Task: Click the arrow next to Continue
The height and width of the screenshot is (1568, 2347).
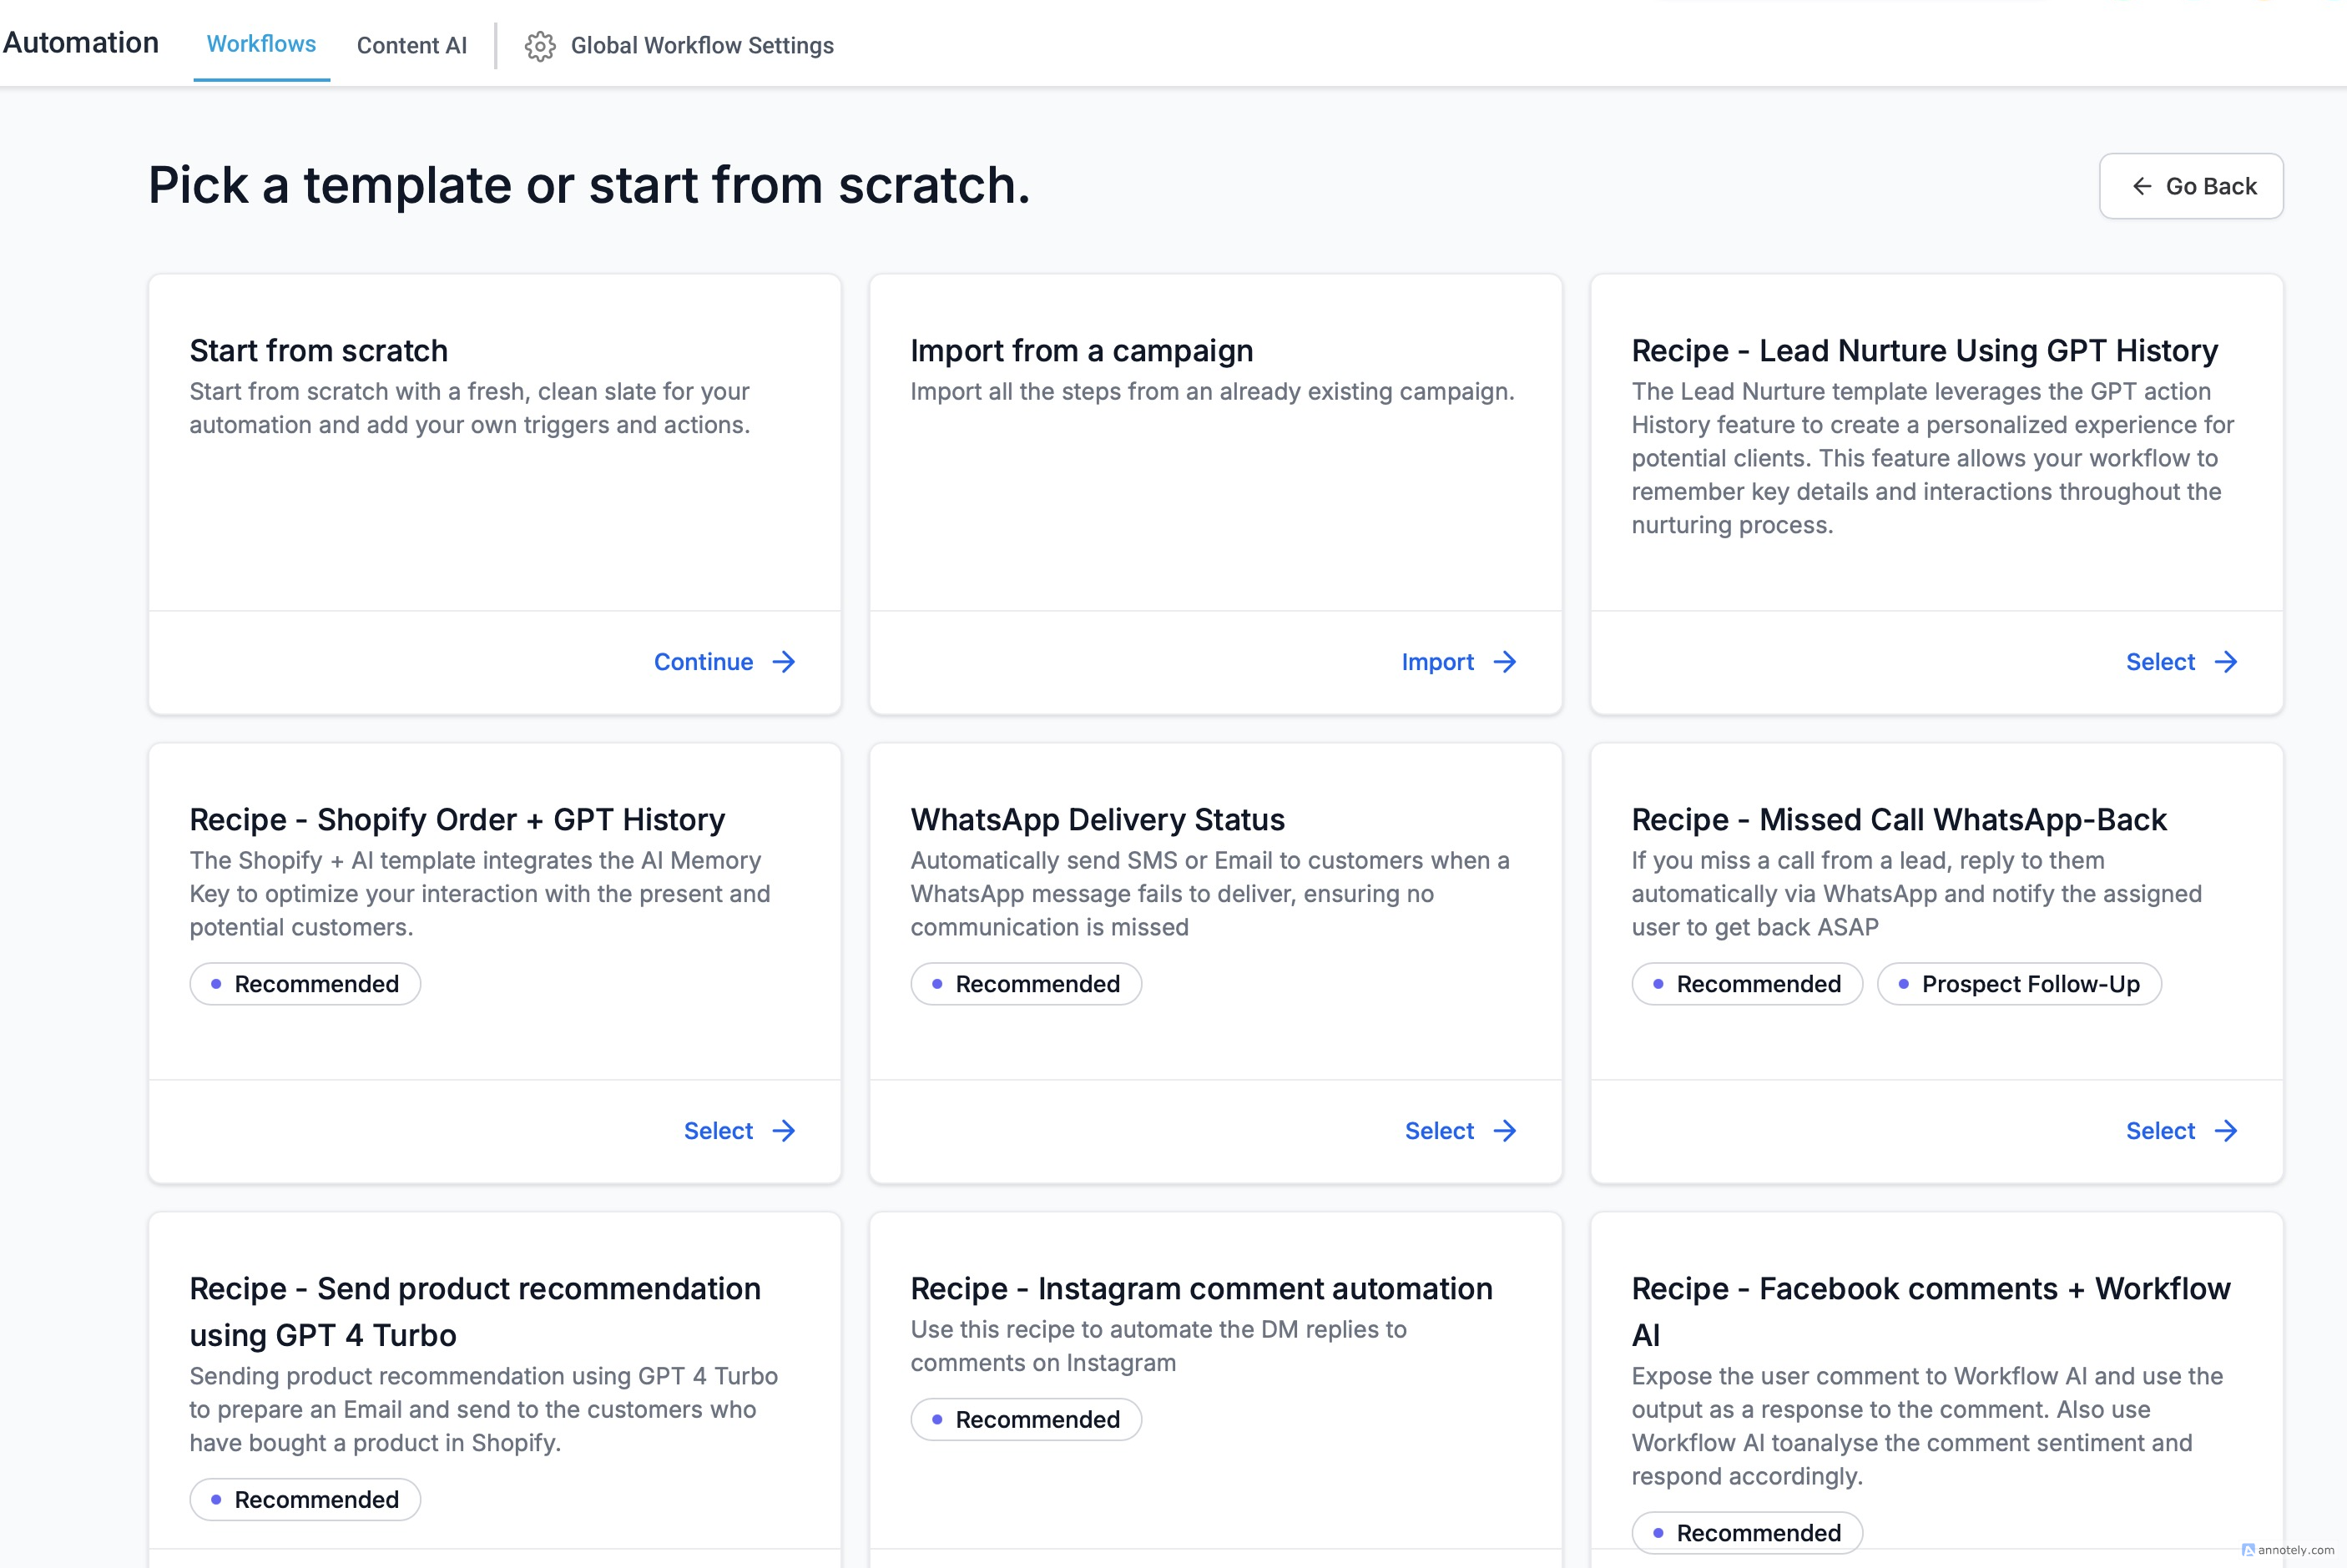Action: pyautogui.click(x=784, y=662)
